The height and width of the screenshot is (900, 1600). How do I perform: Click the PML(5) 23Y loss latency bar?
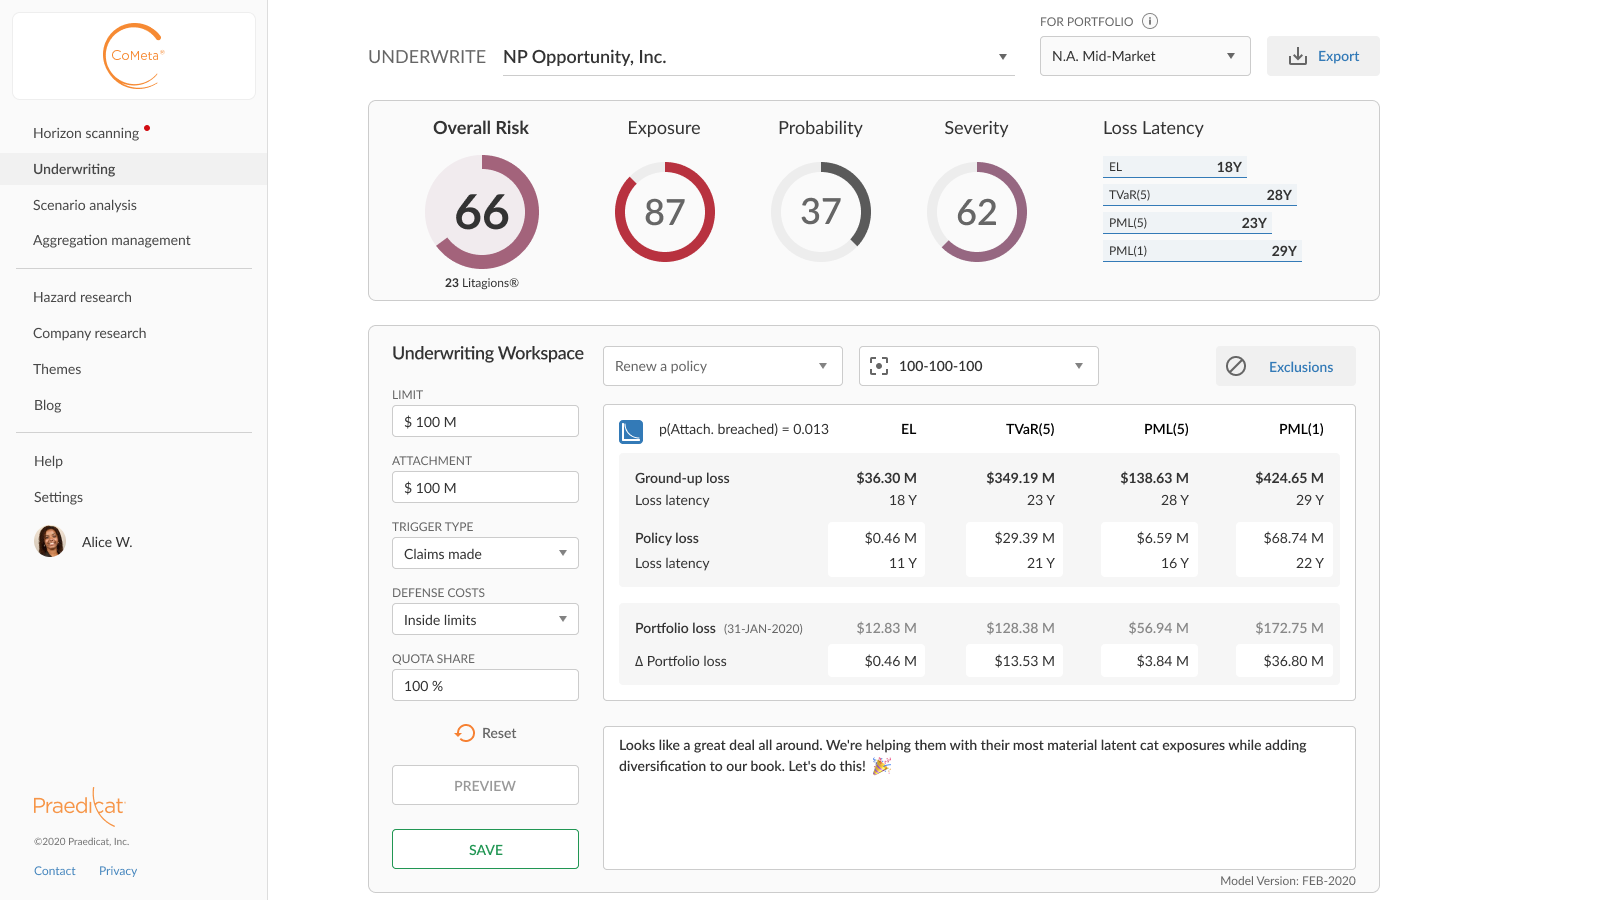pyautogui.click(x=1187, y=223)
